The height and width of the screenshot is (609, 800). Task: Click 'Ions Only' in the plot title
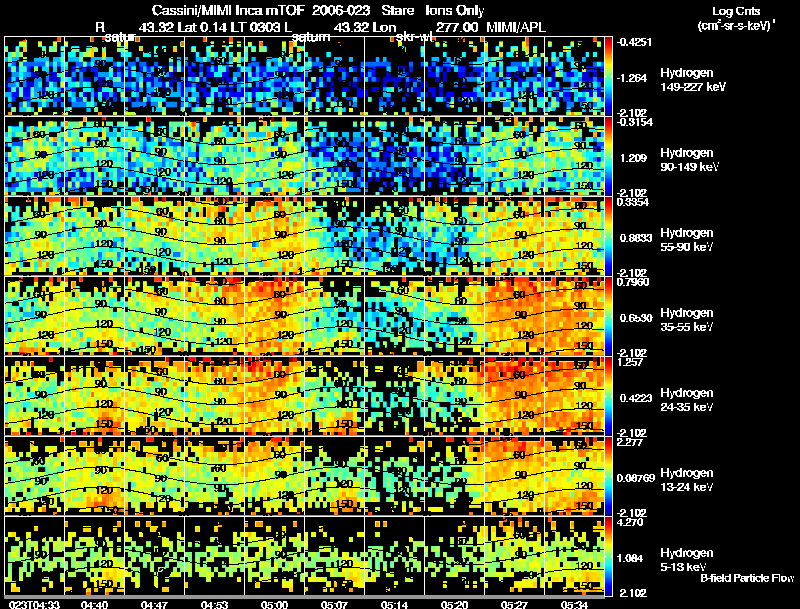coord(454,11)
